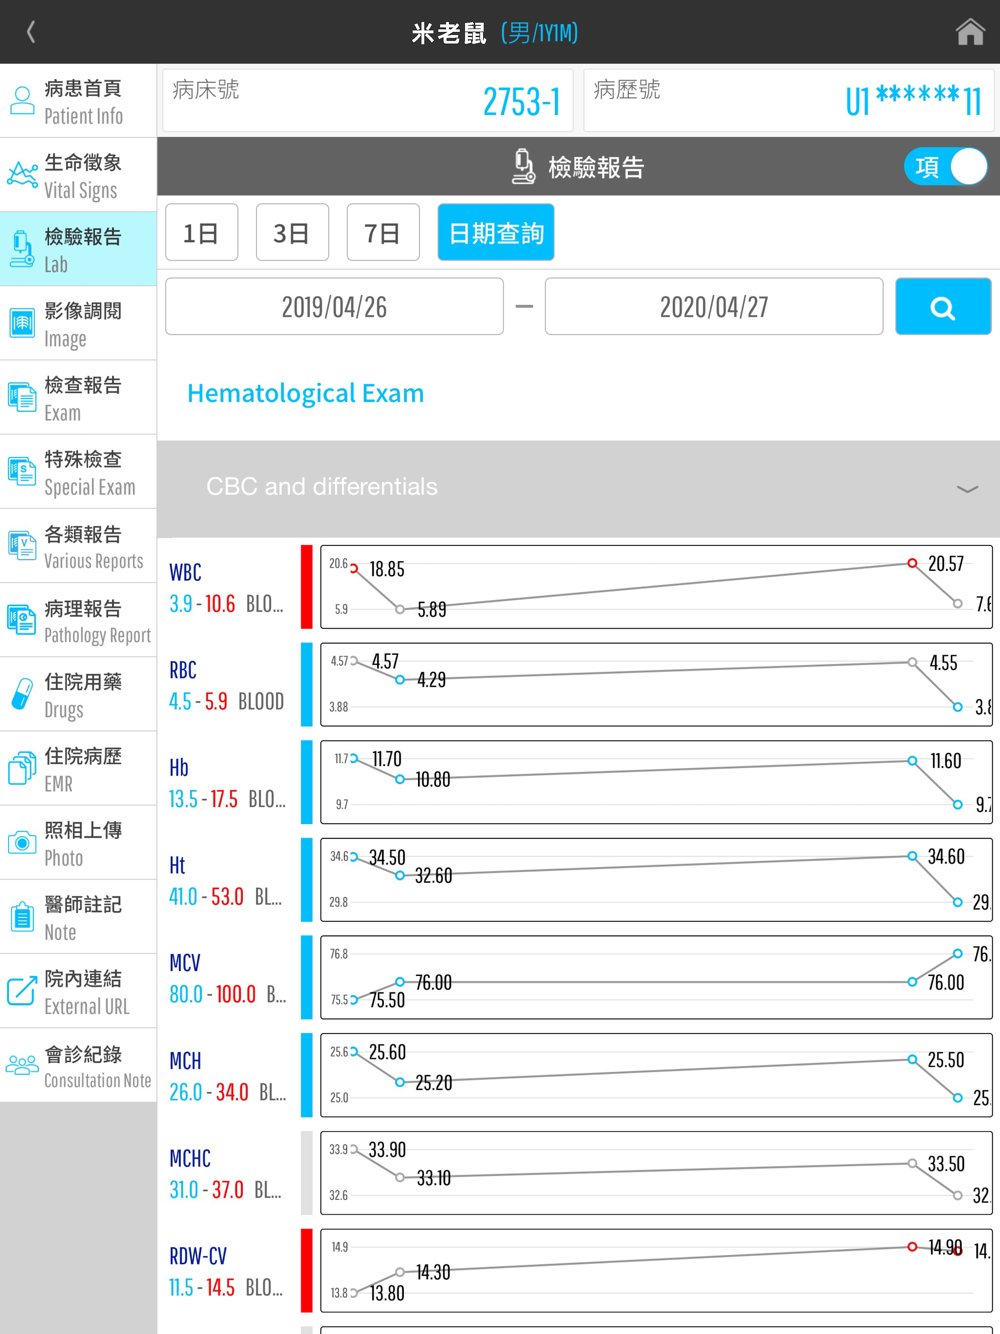Image resolution: width=1000 pixels, height=1334 pixels.
Task: Click the 4.29 RBC data point
Action: (400, 680)
